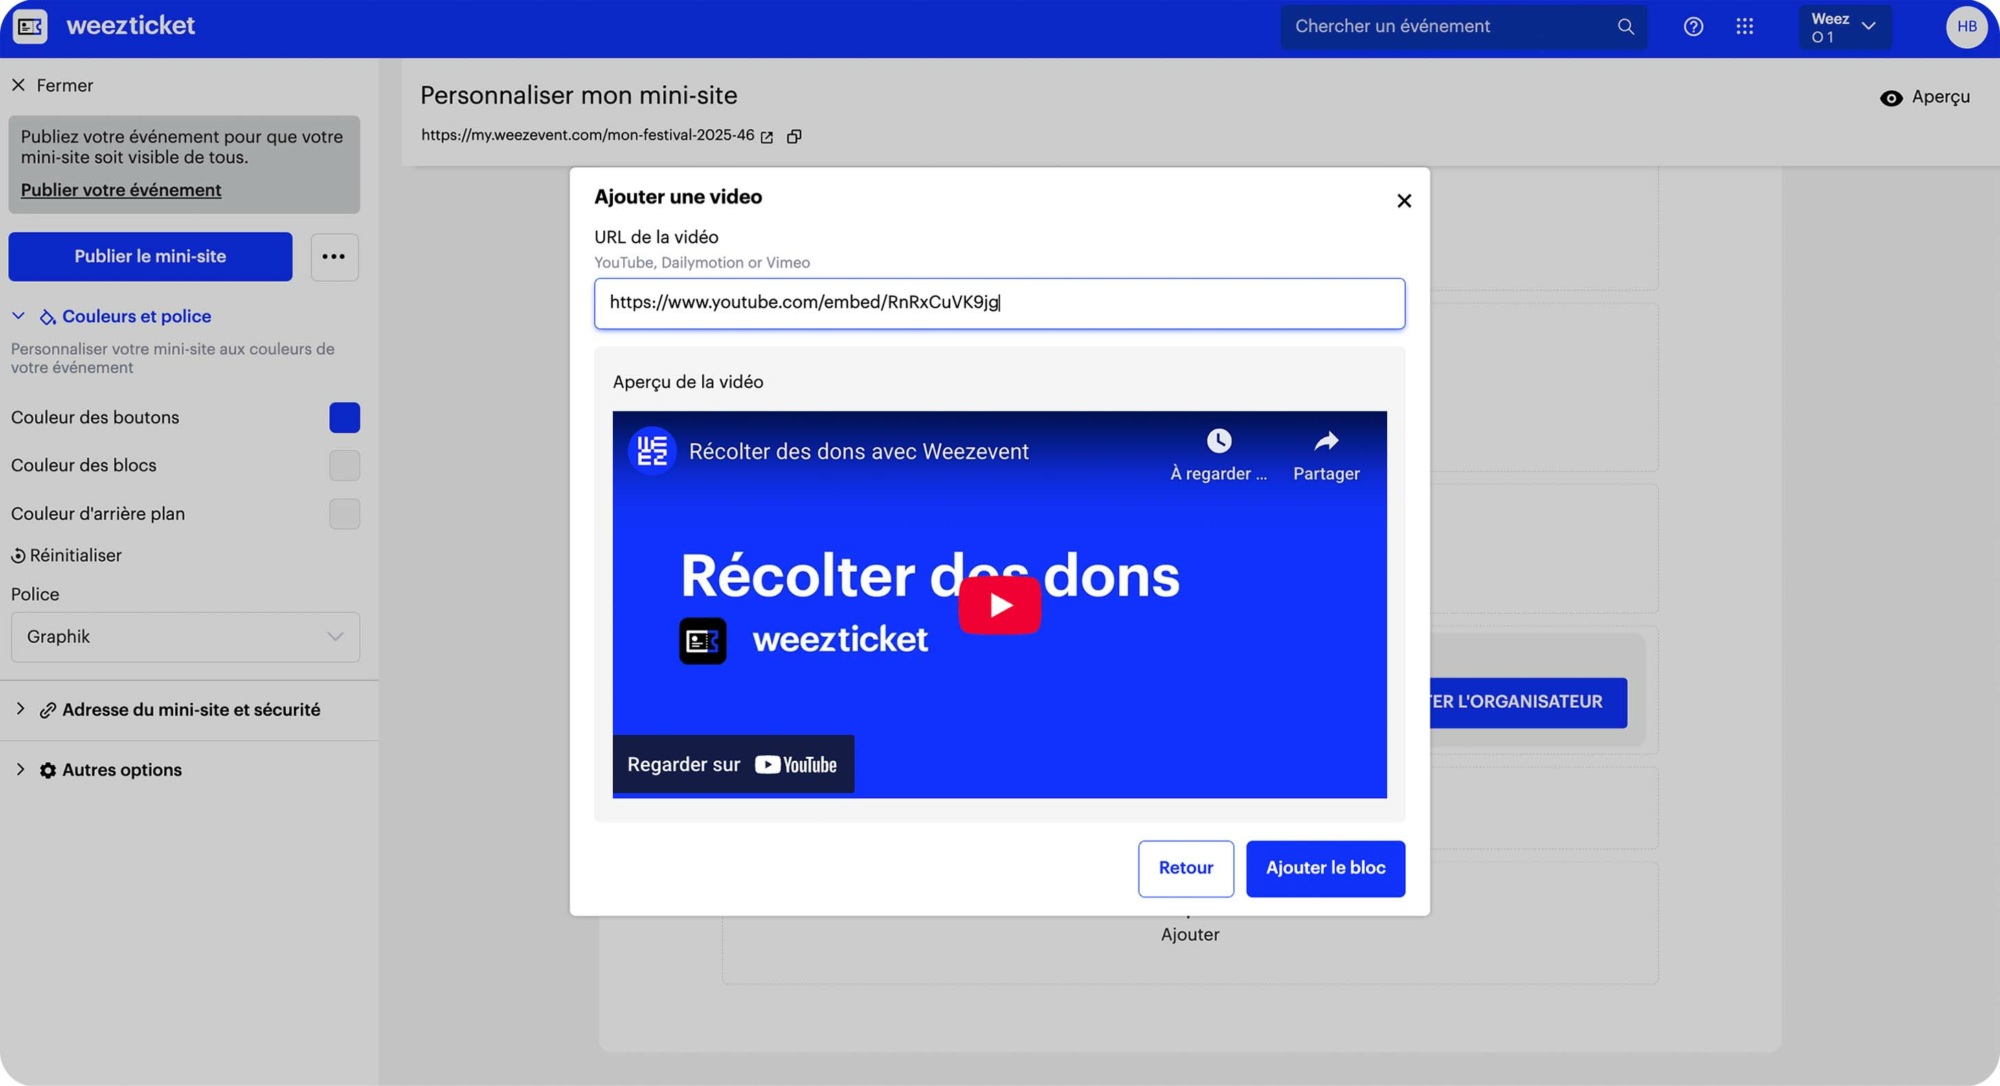Open the three-dots more options menu
The width and height of the screenshot is (2000, 1086).
(334, 257)
